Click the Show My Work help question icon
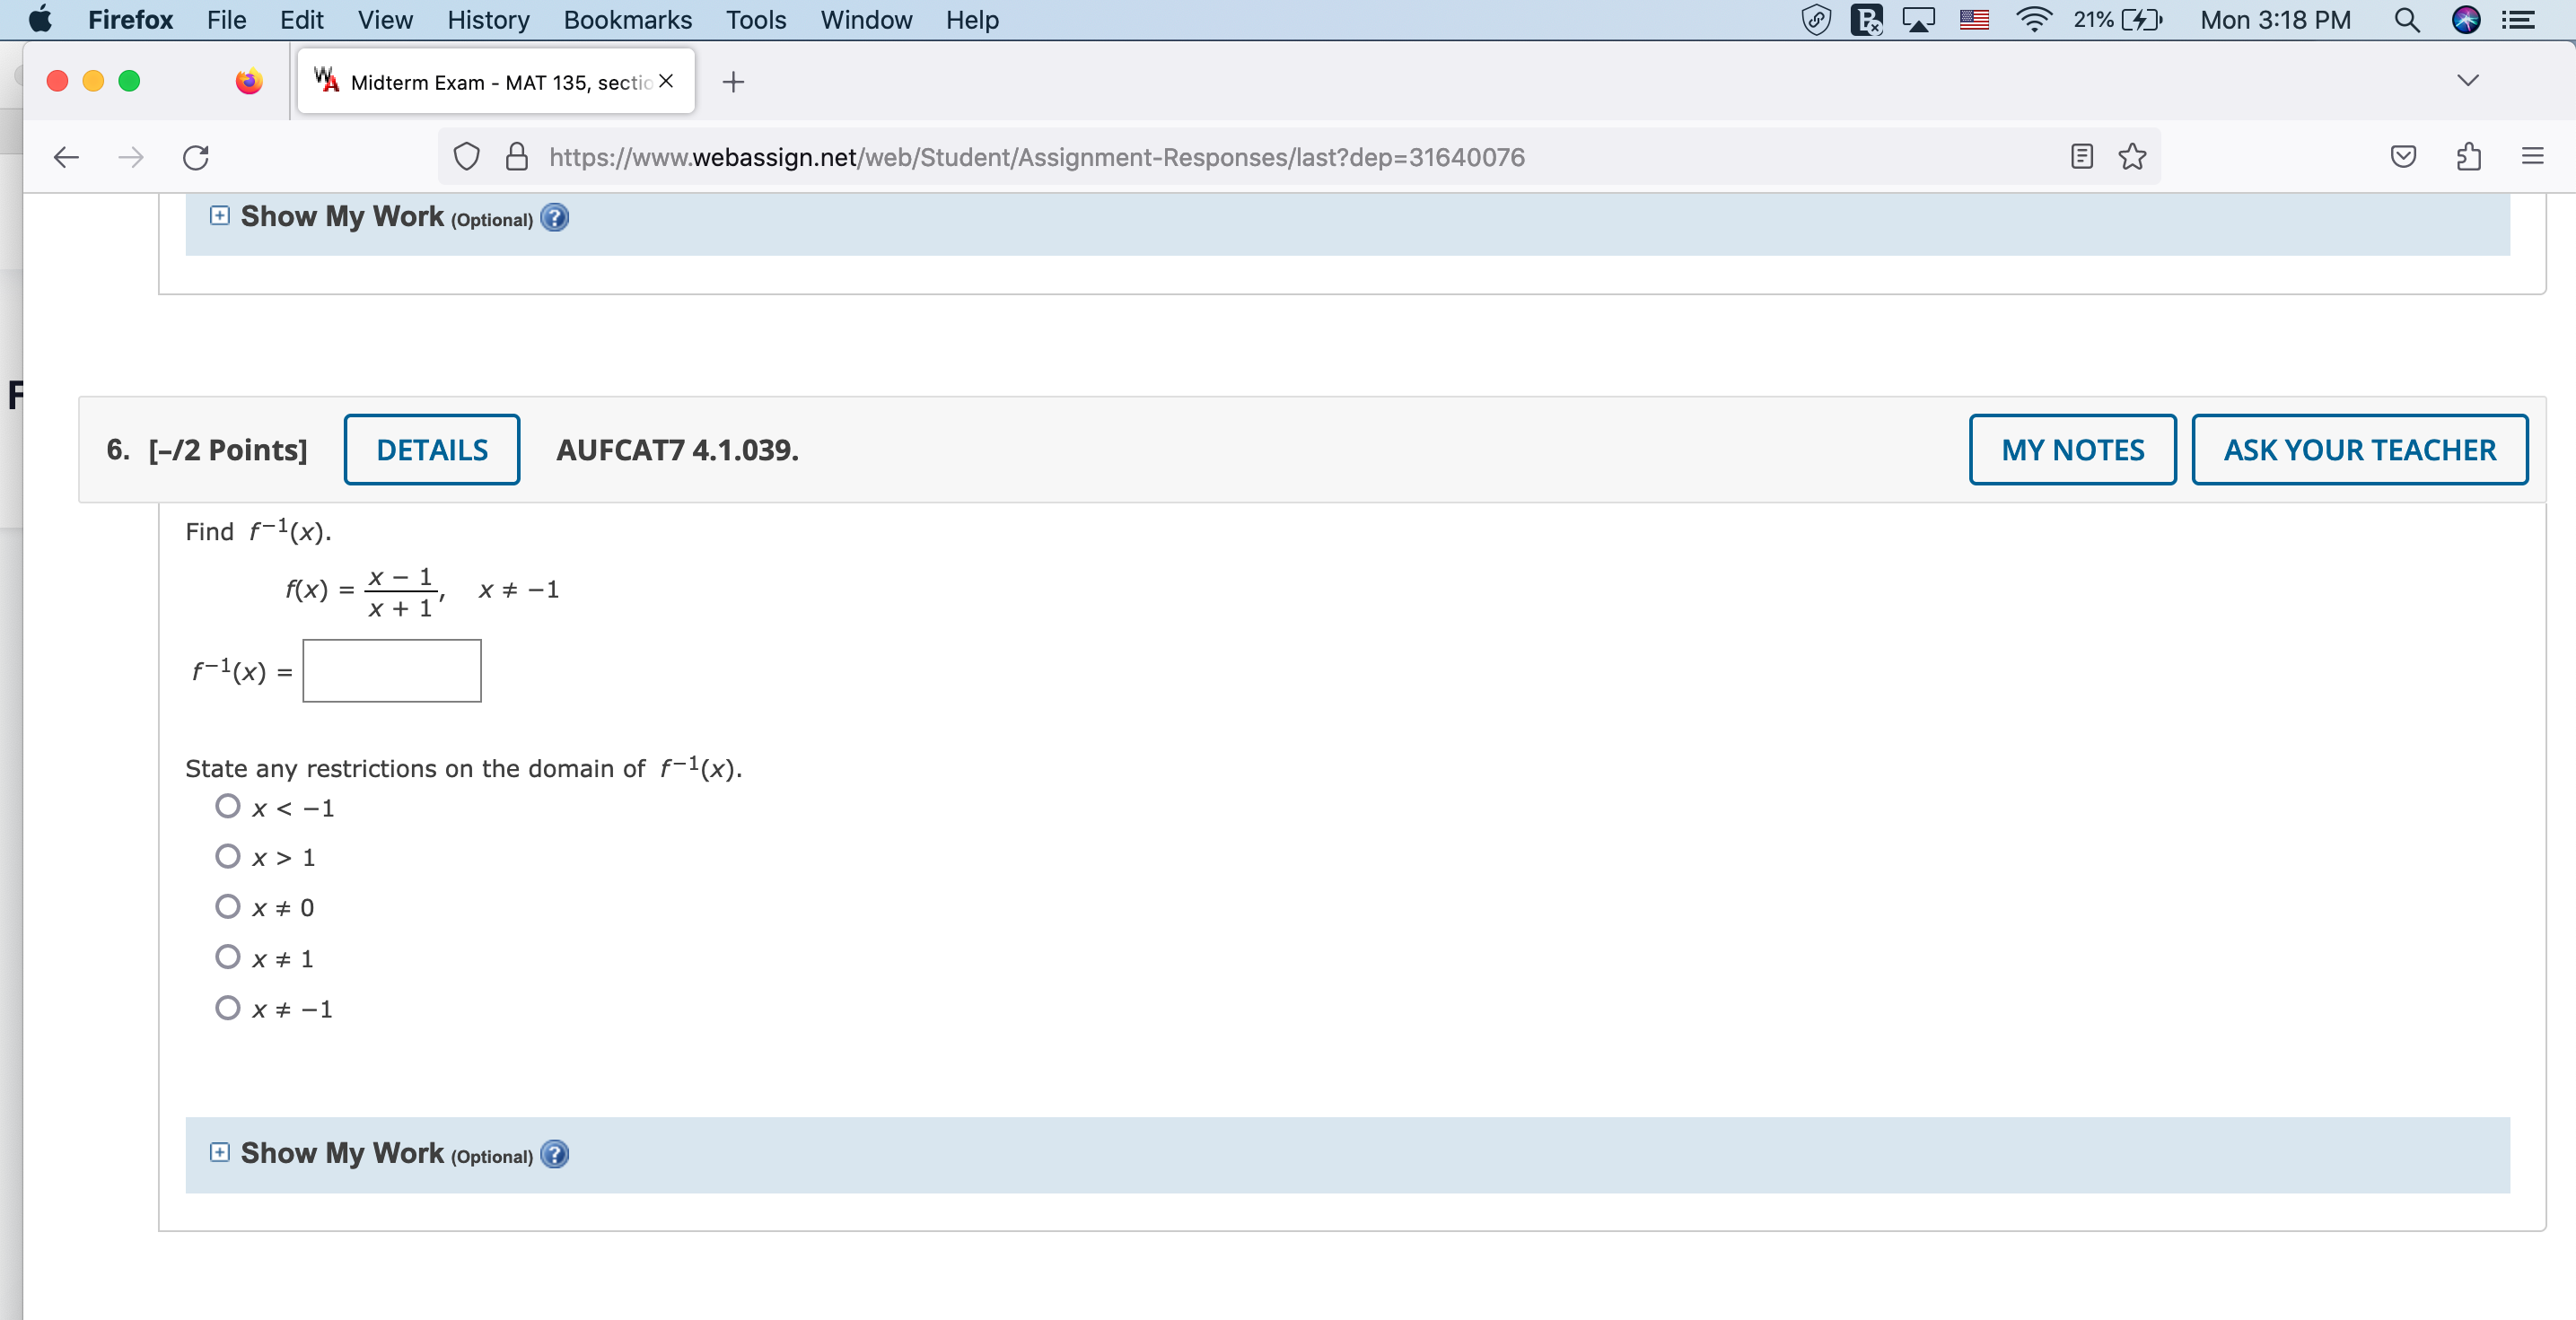This screenshot has height=1320, width=2576. (555, 1155)
